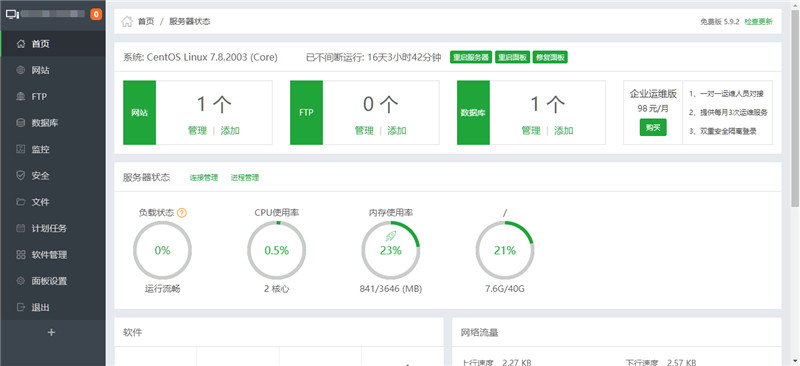The width and height of the screenshot is (800, 366).
Task: Click the 内存使用率 23% gauge
Action: click(x=391, y=250)
